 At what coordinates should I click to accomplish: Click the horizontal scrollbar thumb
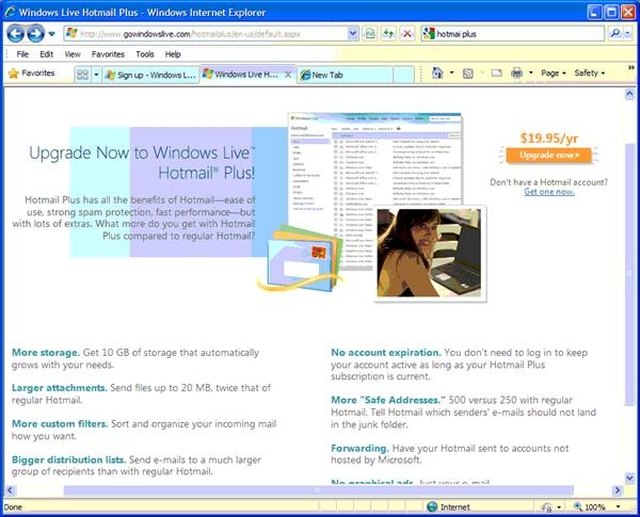pyautogui.click(x=318, y=490)
